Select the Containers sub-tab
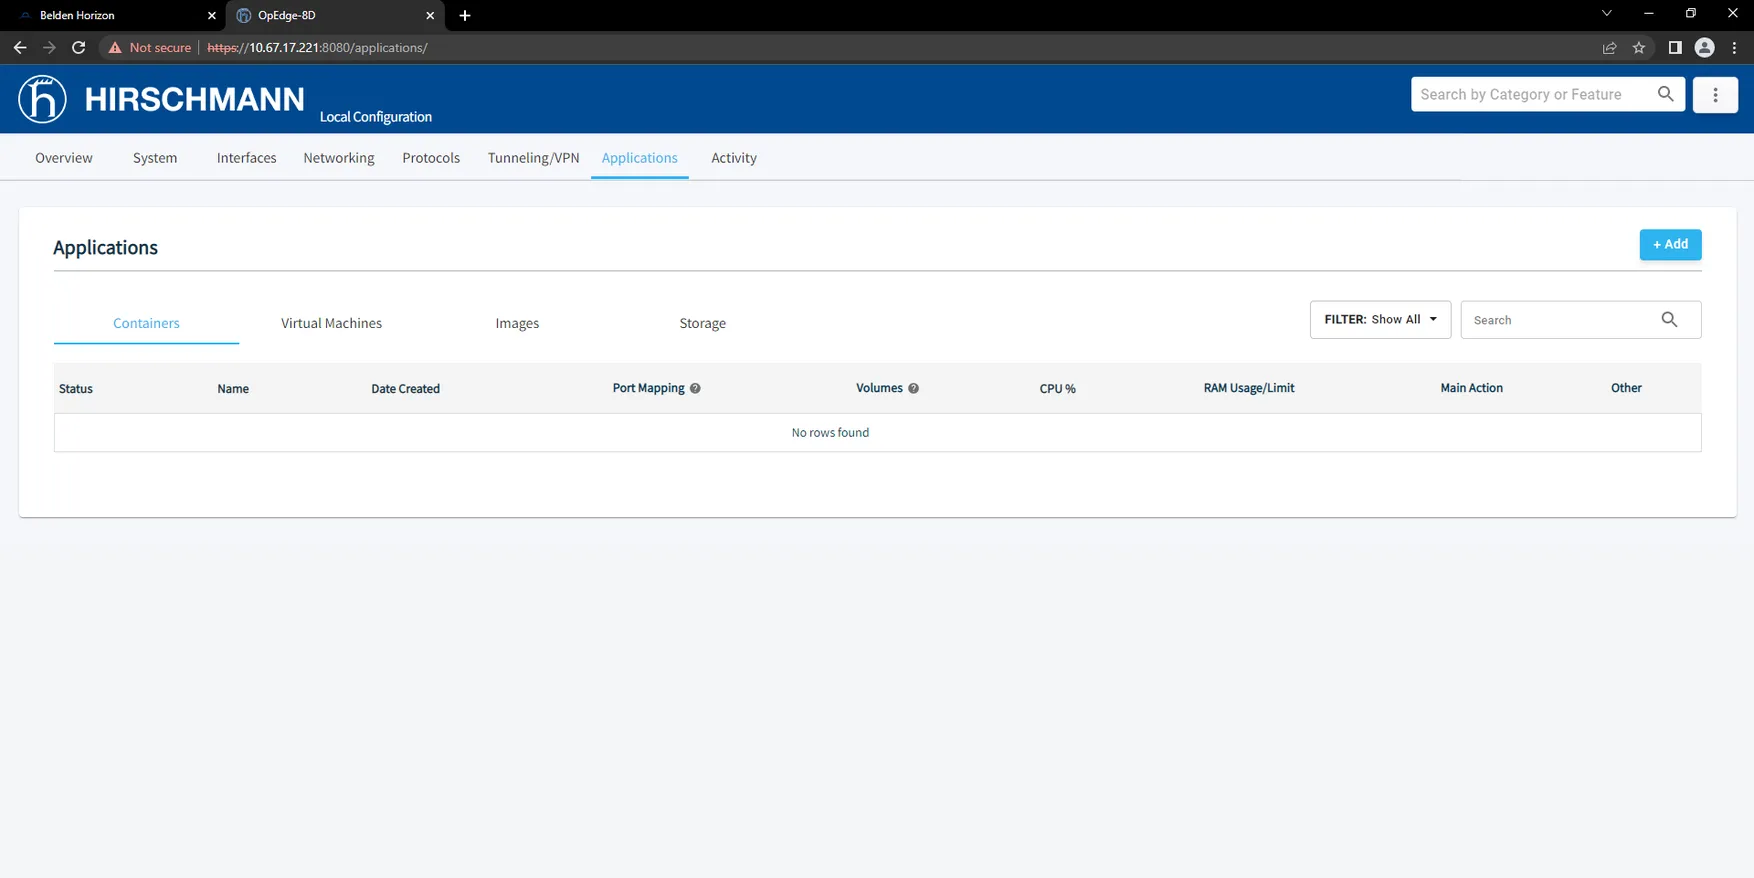 146,323
